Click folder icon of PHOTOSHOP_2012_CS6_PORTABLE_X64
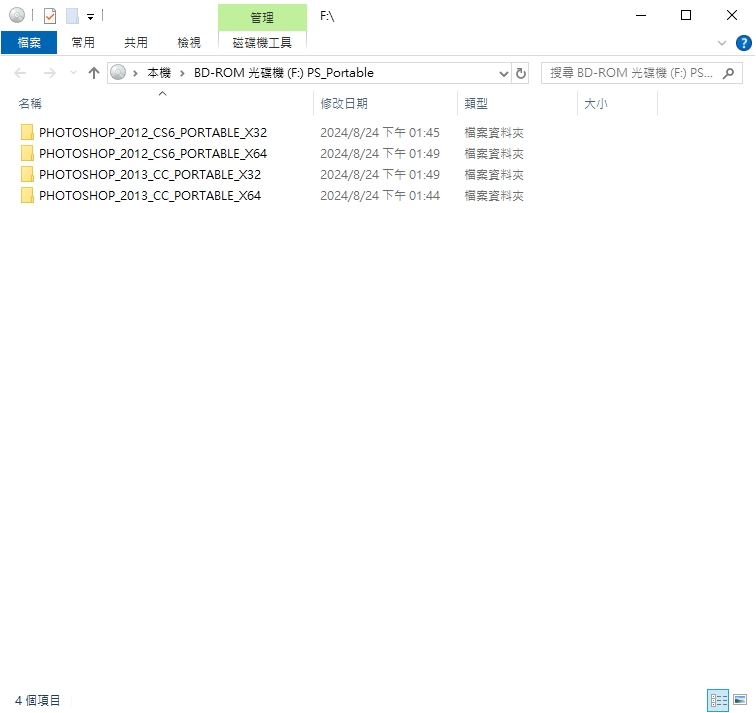 27,153
